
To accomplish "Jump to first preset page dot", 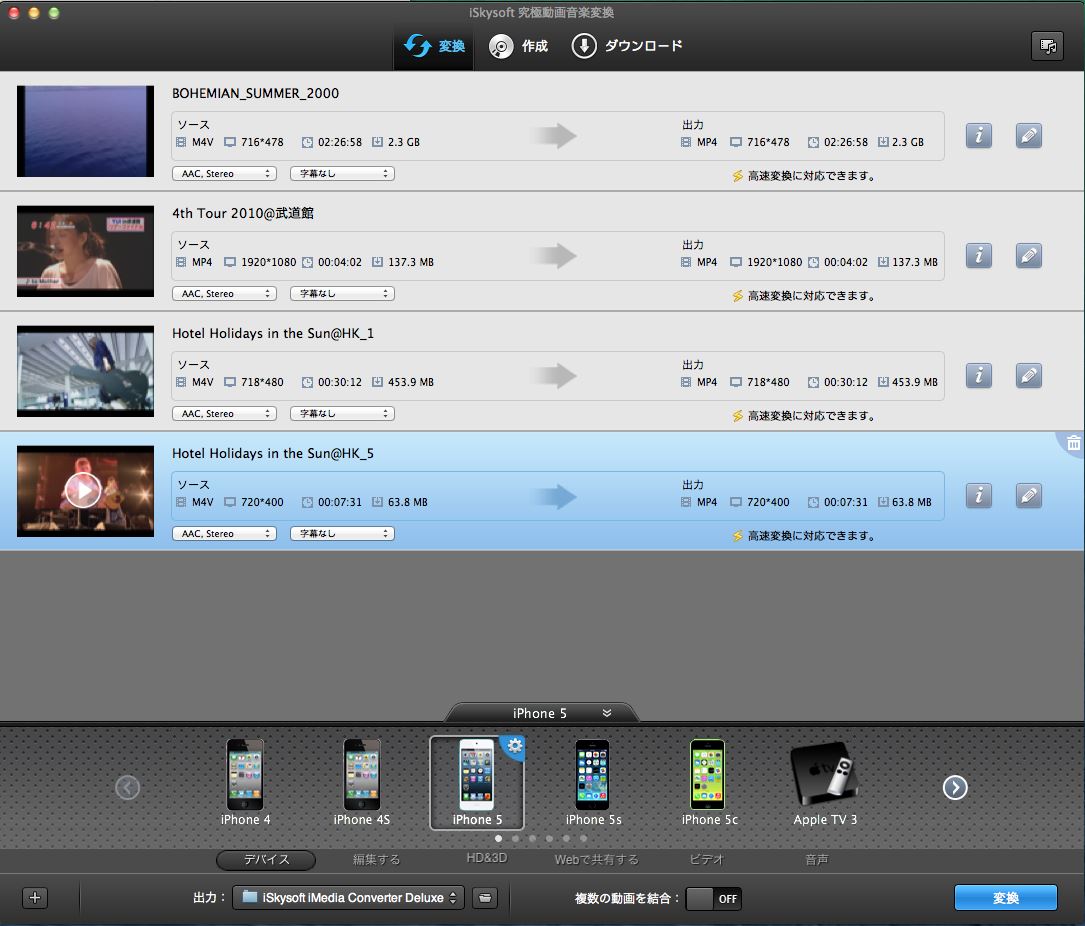I will click(x=498, y=838).
